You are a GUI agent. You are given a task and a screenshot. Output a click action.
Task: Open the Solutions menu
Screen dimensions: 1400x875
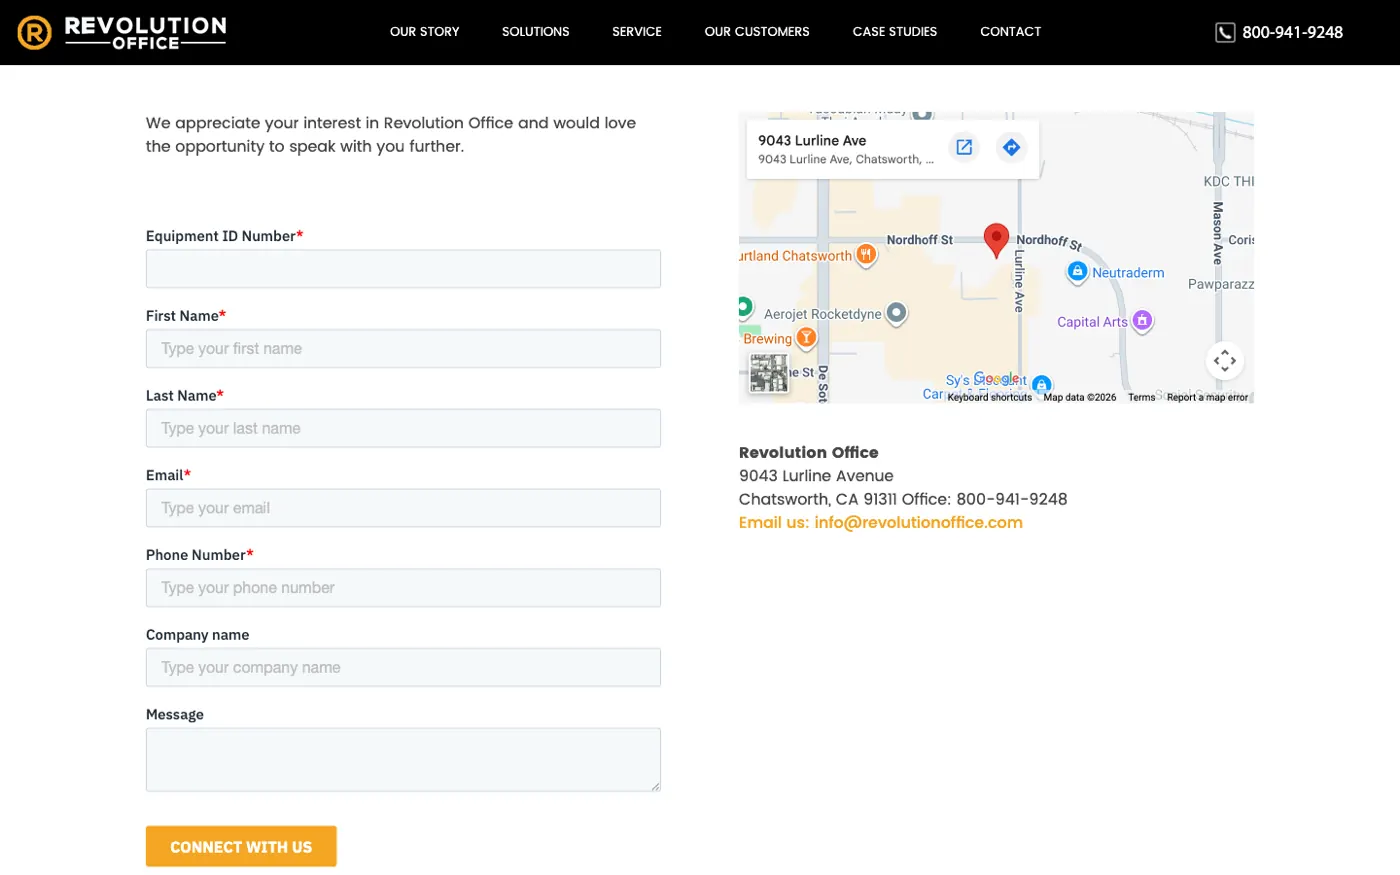point(536,32)
